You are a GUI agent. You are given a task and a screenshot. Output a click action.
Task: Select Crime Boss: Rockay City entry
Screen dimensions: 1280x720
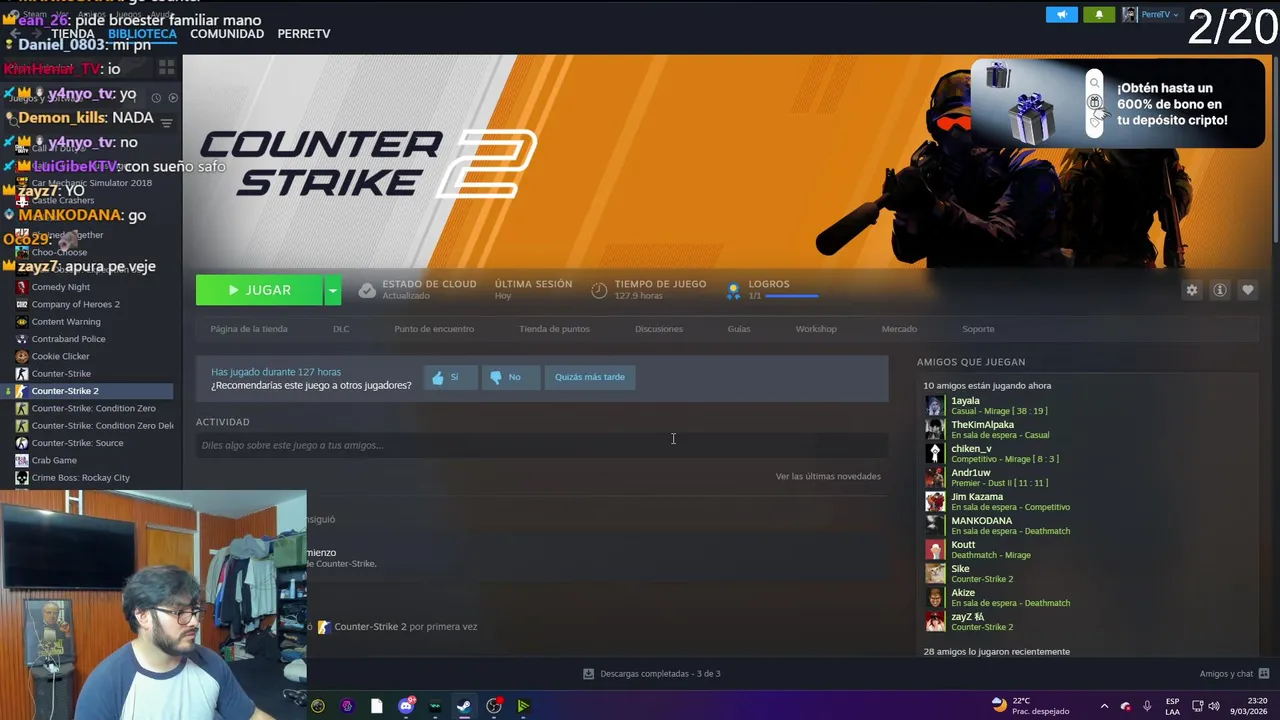pyautogui.click(x=80, y=478)
